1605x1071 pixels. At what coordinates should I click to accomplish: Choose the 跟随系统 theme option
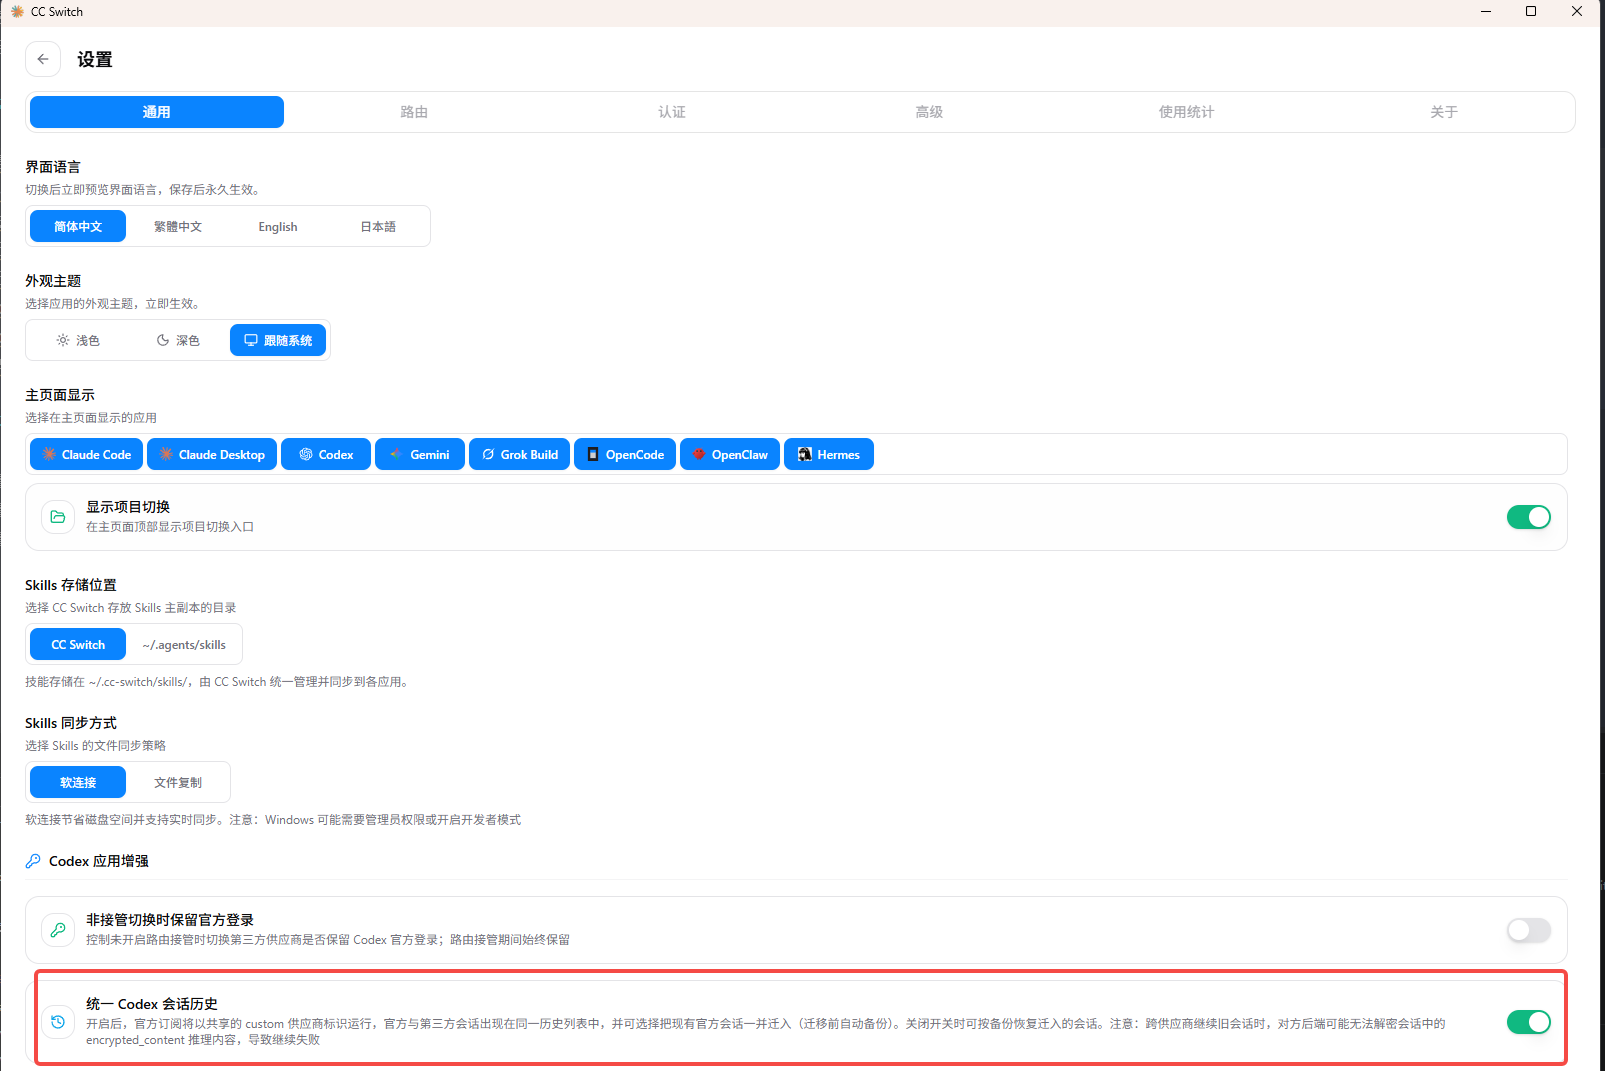278,340
